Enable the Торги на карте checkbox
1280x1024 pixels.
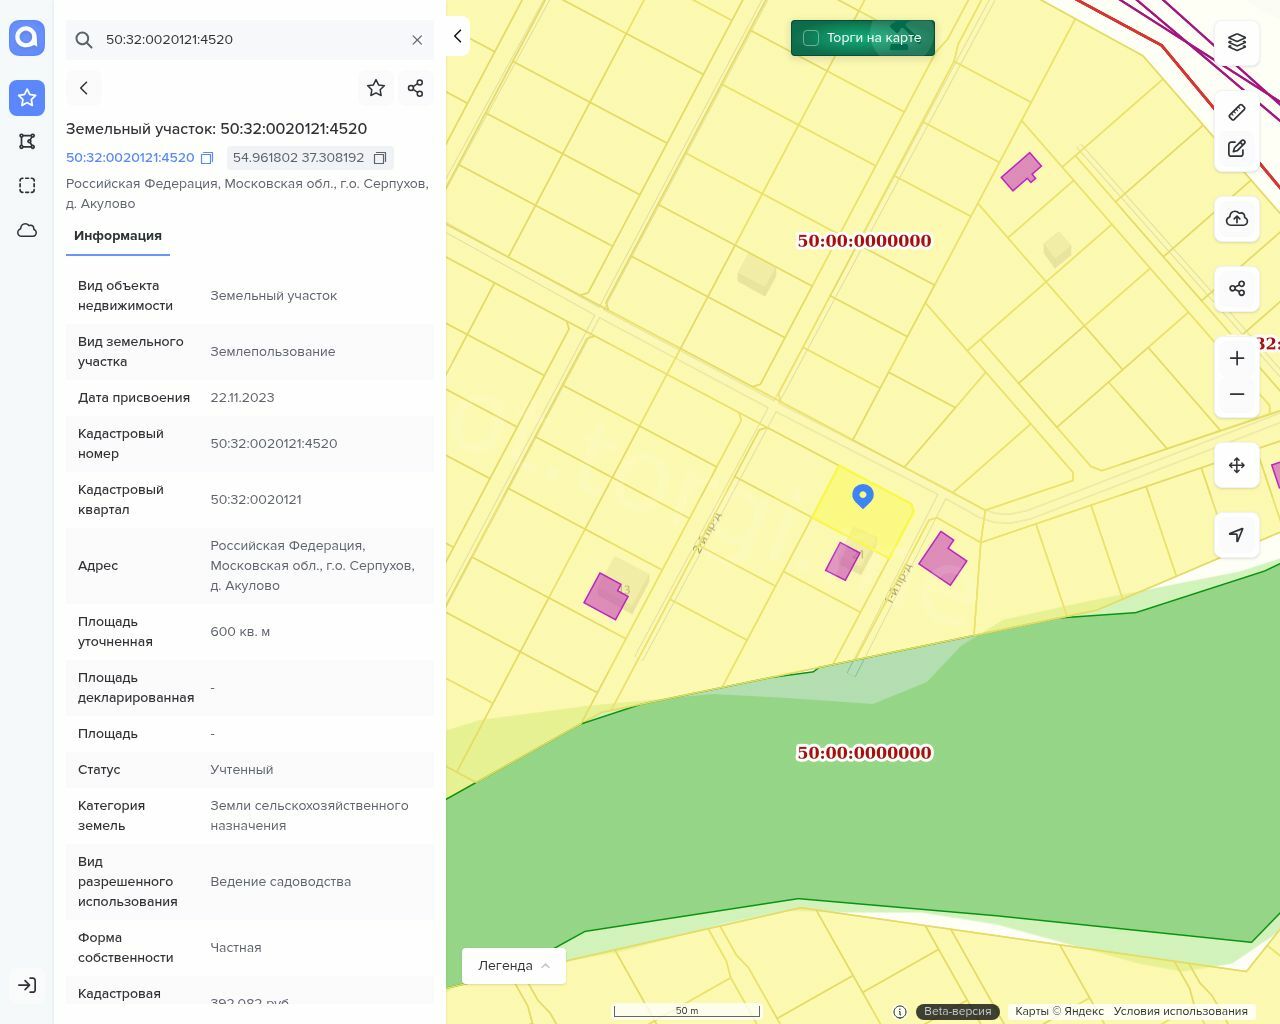coord(811,38)
